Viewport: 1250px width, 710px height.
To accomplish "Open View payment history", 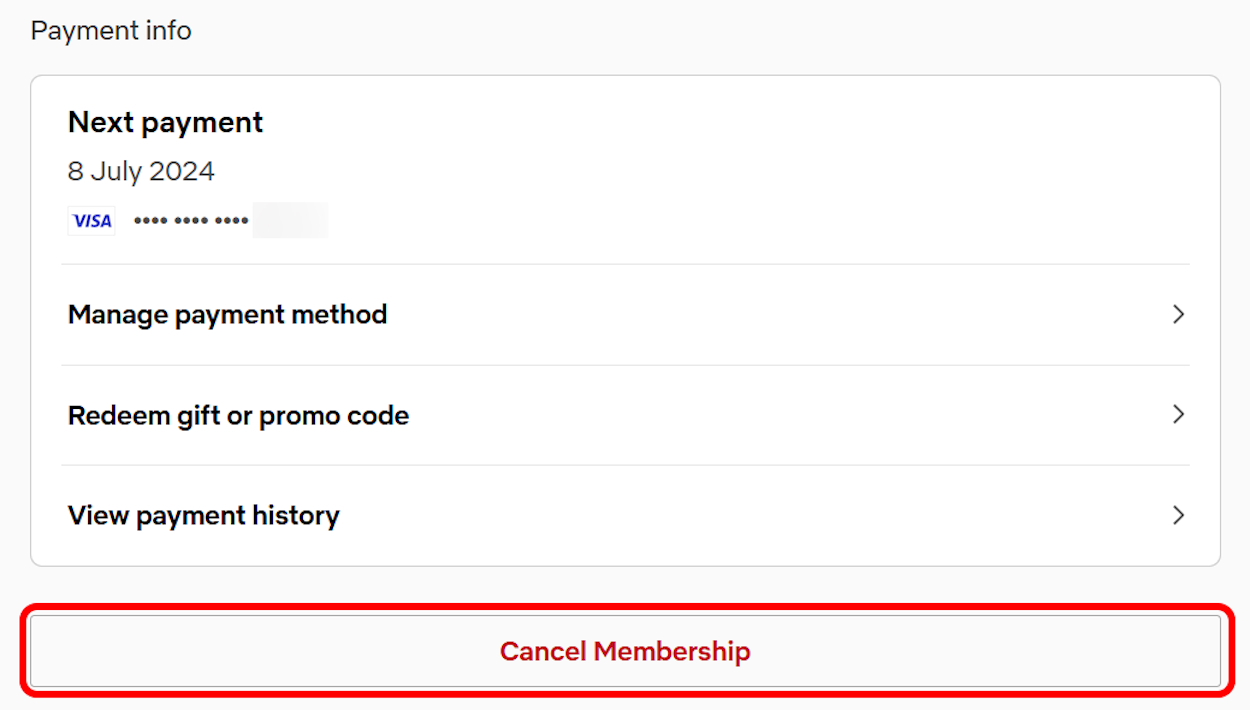I will 203,515.
